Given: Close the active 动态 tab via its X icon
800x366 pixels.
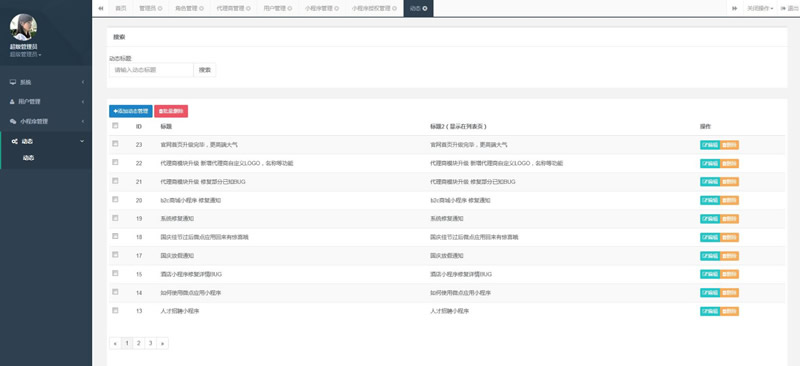Looking at the screenshot, I should pos(425,8).
